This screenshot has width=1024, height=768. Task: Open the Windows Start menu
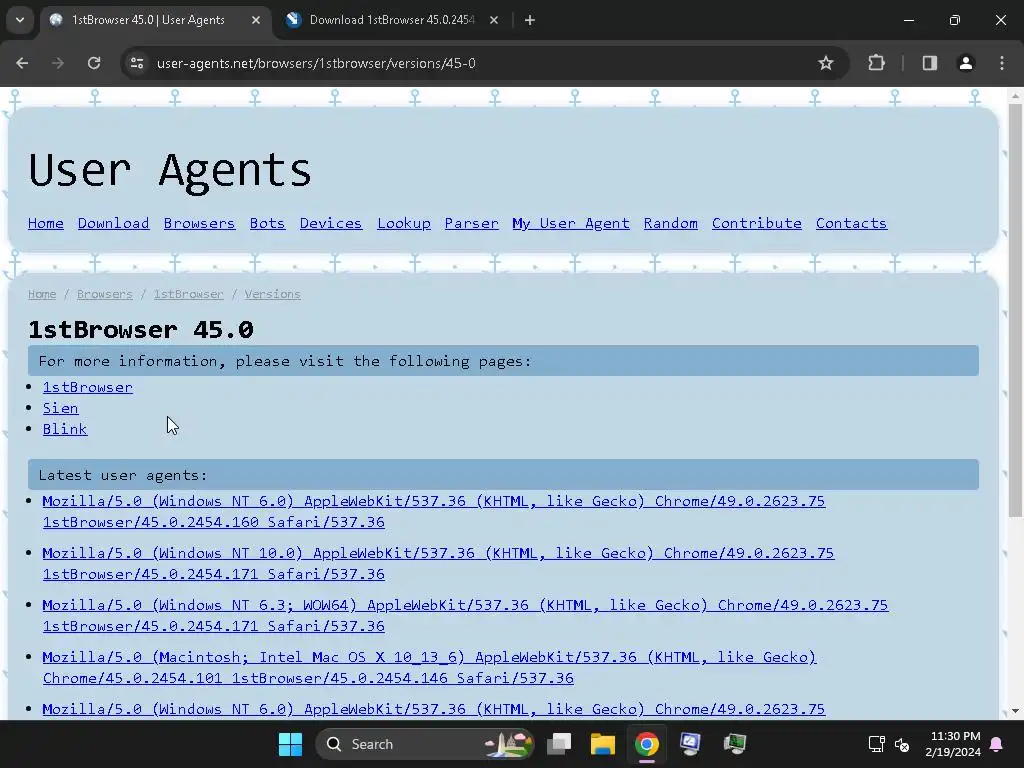290,744
